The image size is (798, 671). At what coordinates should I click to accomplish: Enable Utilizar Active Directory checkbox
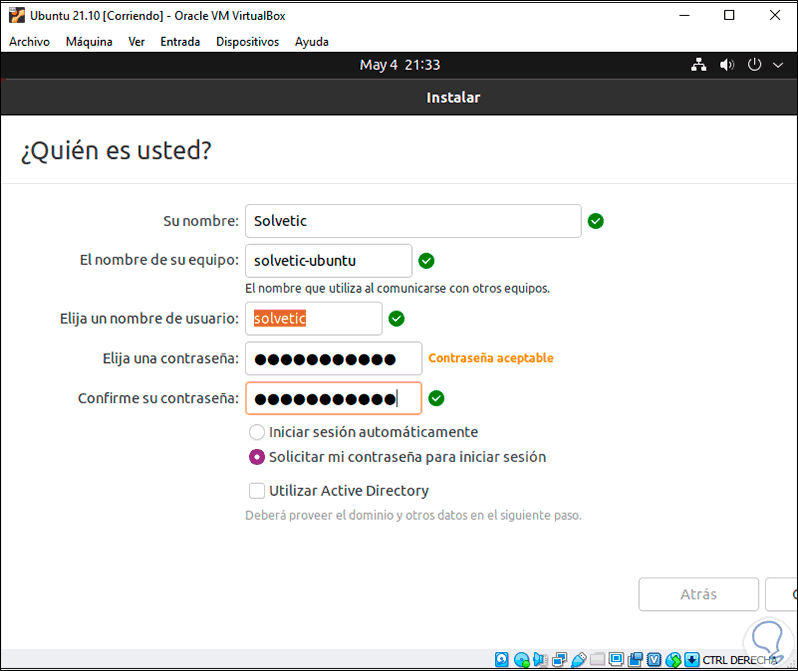[256, 491]
